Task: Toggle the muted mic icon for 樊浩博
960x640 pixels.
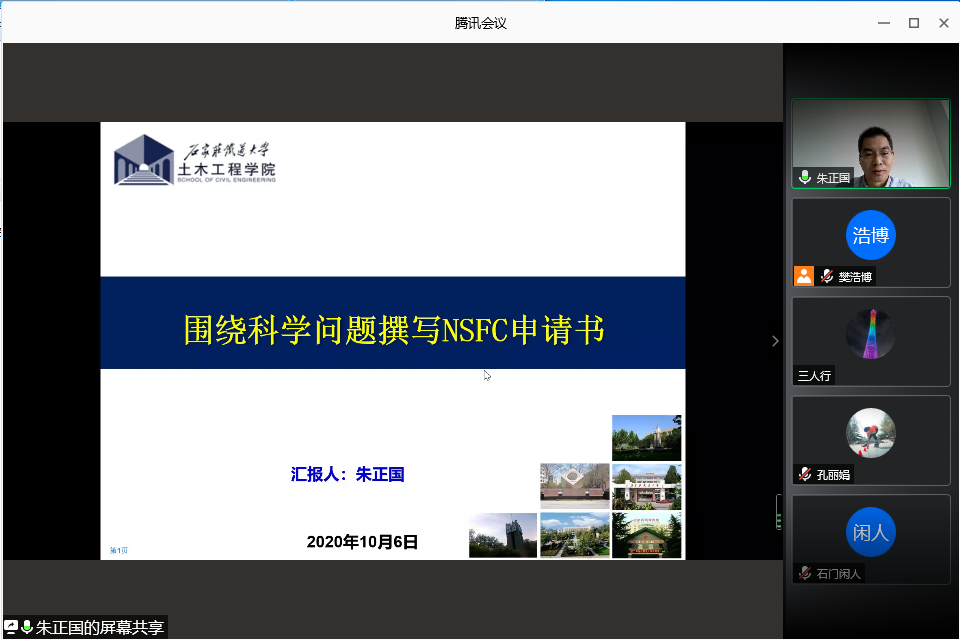Action: click(x=827, y=277)
